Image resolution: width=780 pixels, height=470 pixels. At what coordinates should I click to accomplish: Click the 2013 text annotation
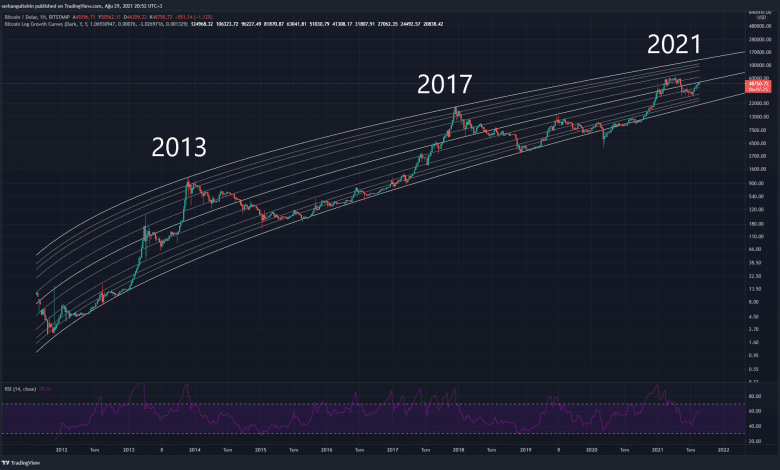(x=179, y=148)
